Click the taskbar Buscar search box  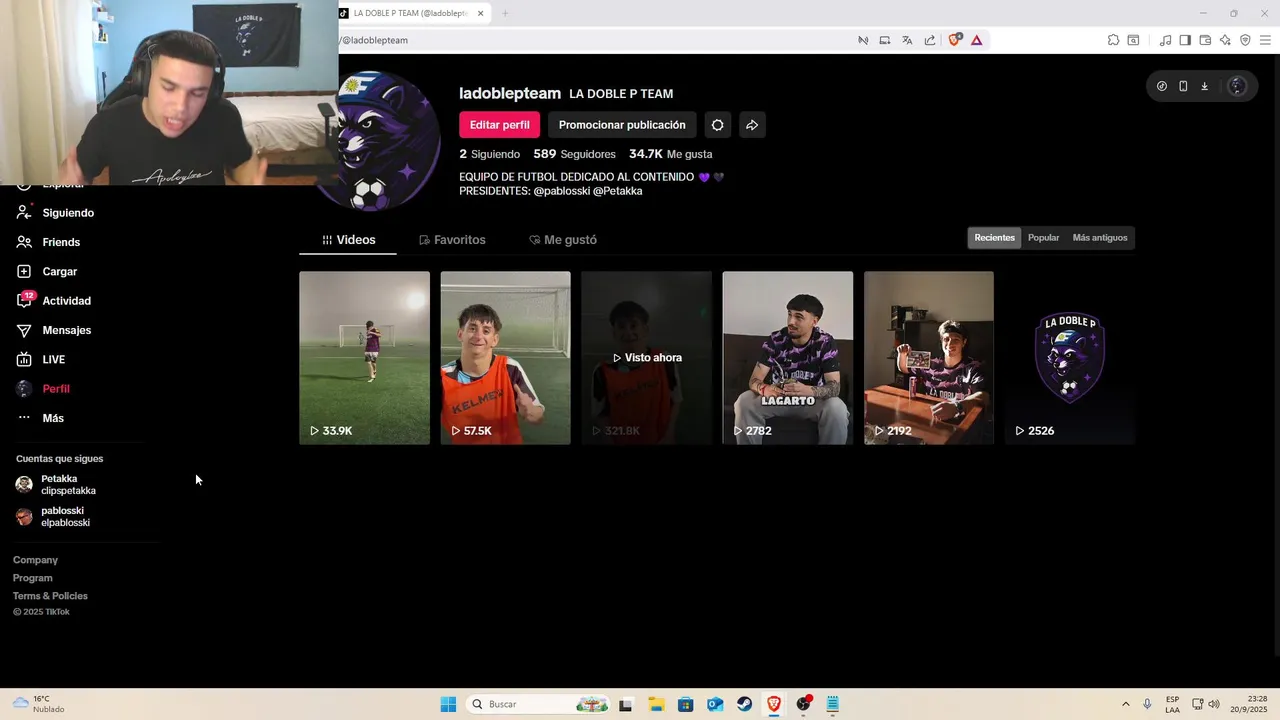pos(536,704)
